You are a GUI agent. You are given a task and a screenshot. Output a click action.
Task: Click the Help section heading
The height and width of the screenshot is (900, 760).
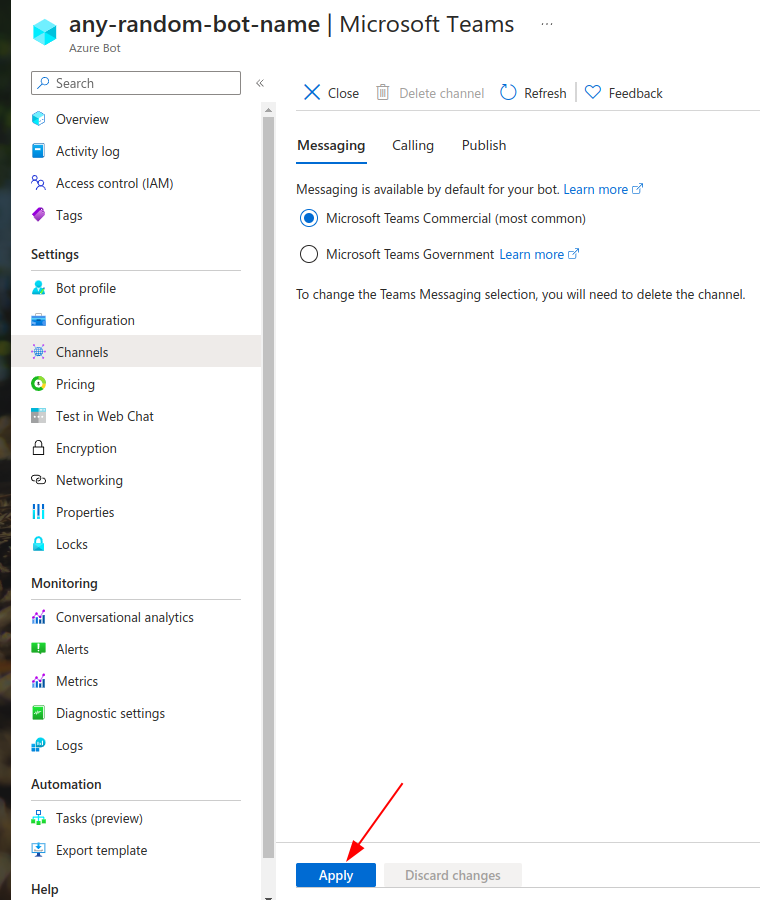click(45, 889)
